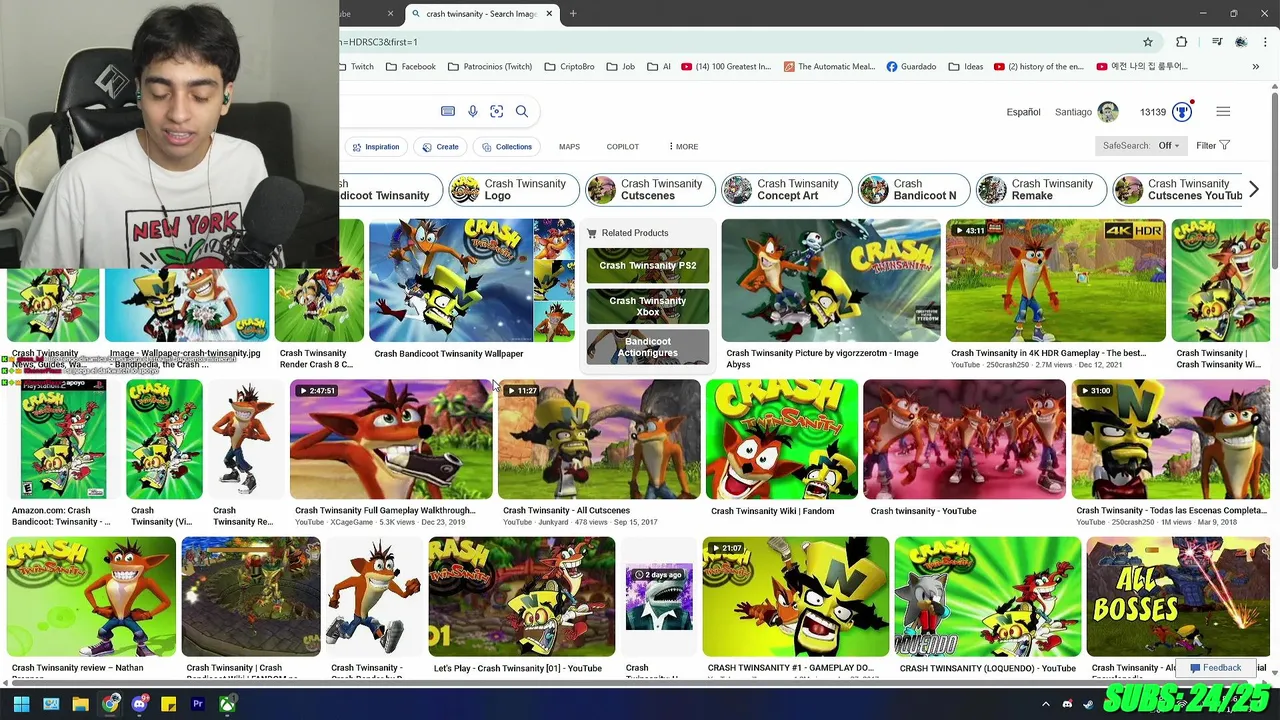The image size is (1280, 720).
Task: Go to the COPILOT search tab
Action: click(x=622, y=147)
